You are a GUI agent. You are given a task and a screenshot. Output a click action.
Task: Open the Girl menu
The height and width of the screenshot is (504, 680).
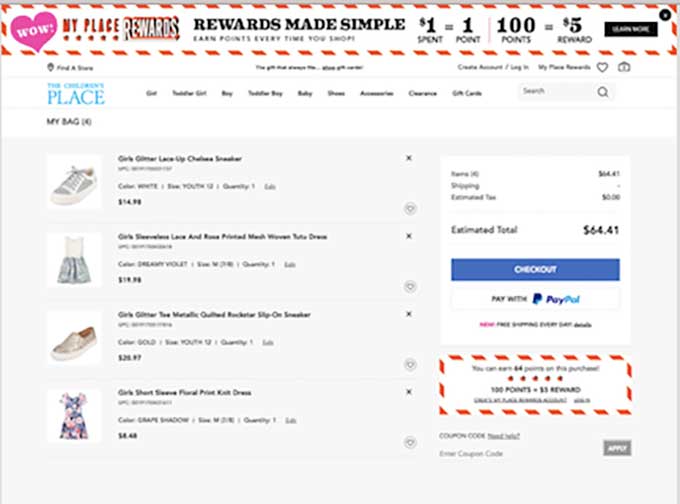(x=151, y=93)
